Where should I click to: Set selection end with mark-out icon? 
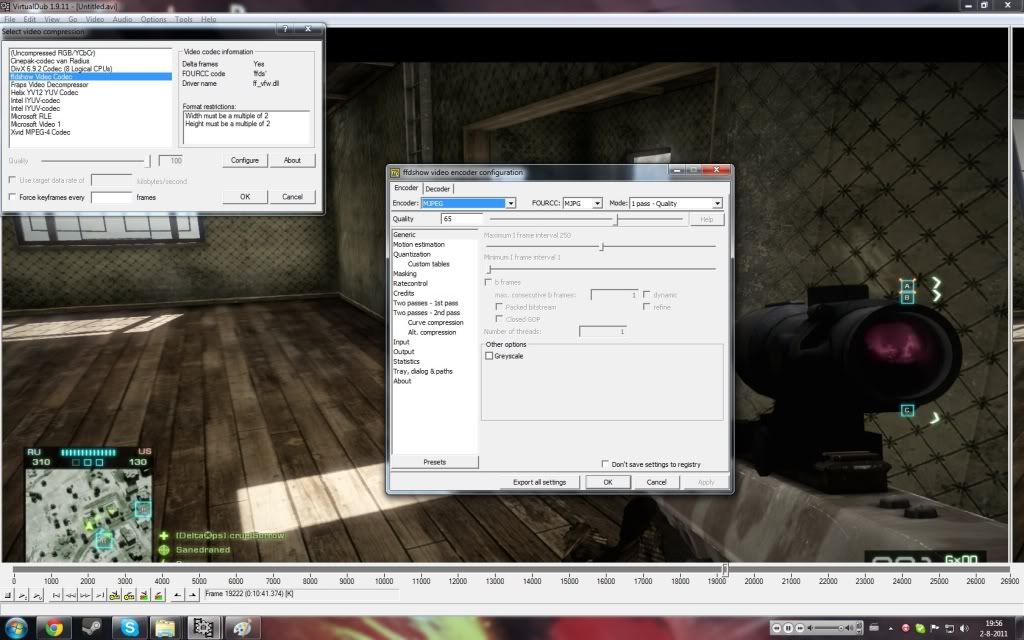click(191, 595)
